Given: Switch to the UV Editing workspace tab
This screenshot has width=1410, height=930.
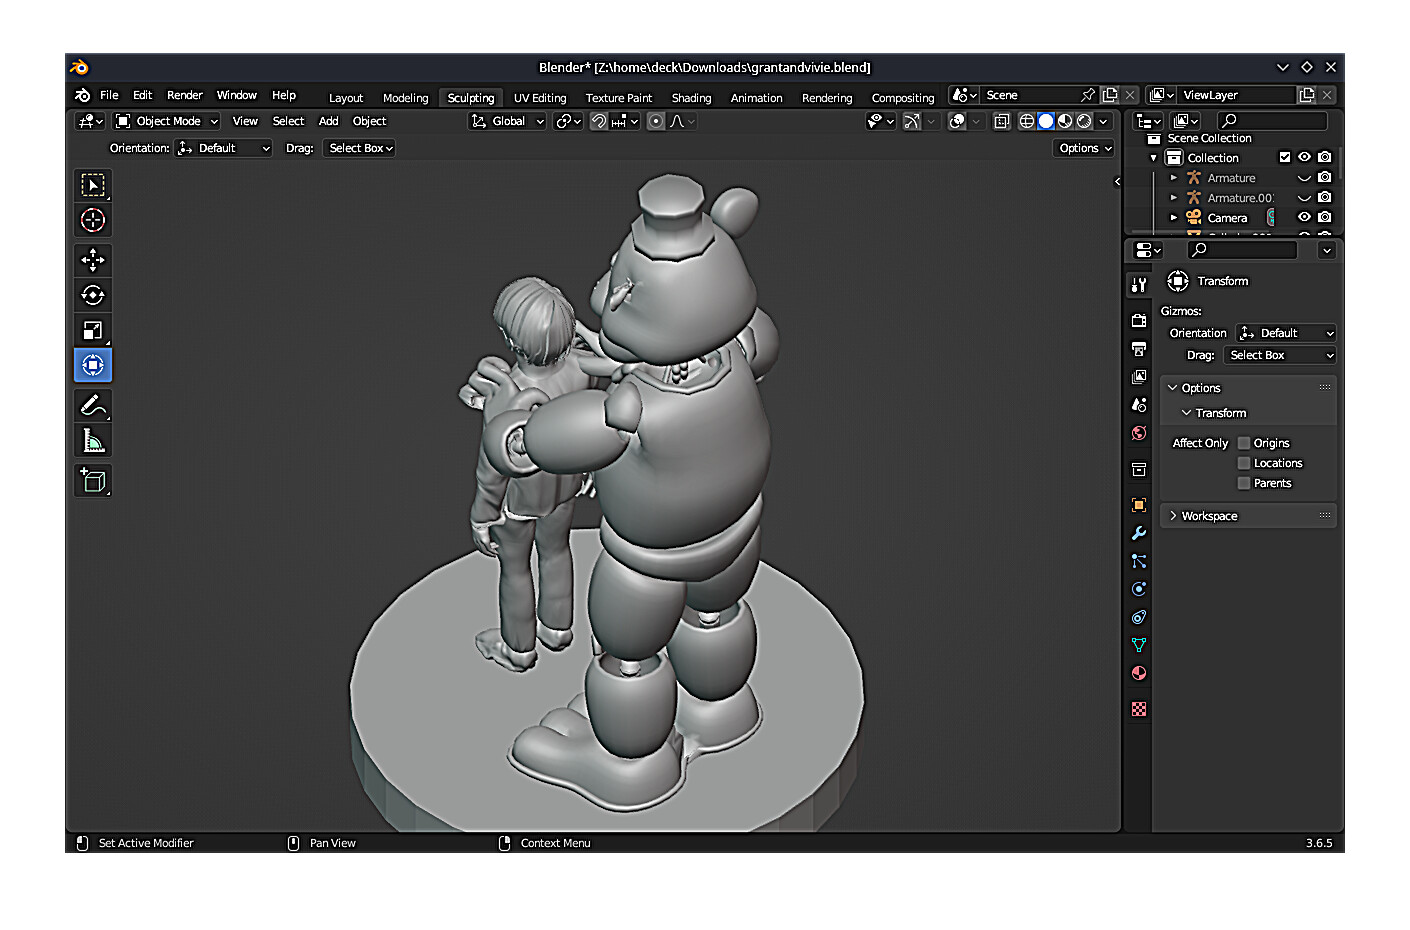Looking at the screenshot, I should pyautogui.click(x=540, y=98).
